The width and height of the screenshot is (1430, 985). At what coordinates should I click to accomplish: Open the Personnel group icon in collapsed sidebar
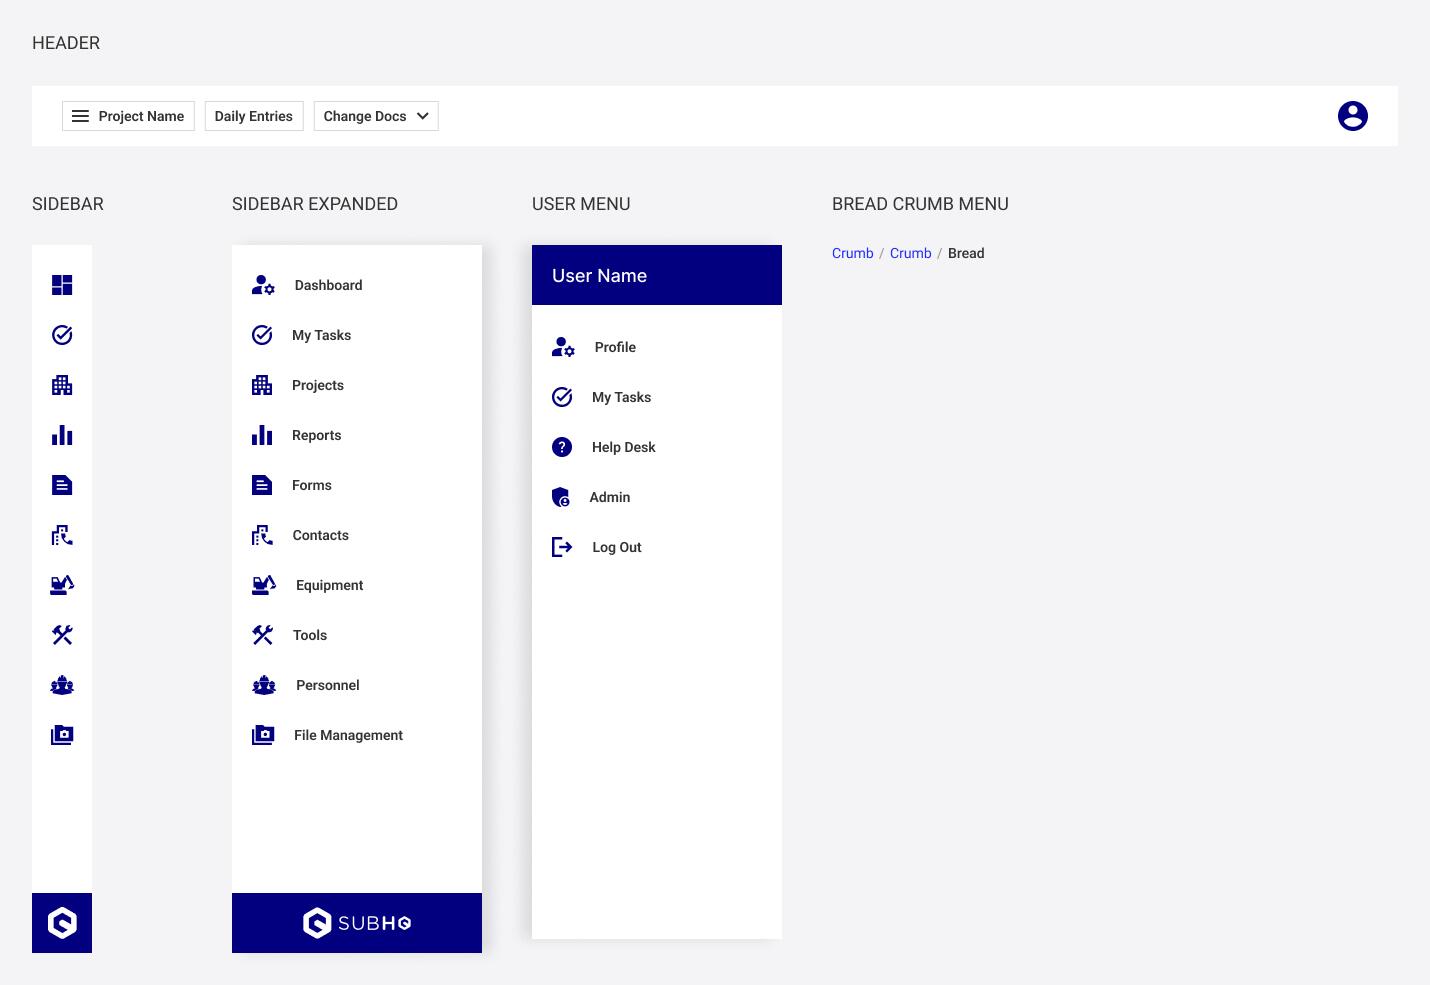(x=62, y=685)
